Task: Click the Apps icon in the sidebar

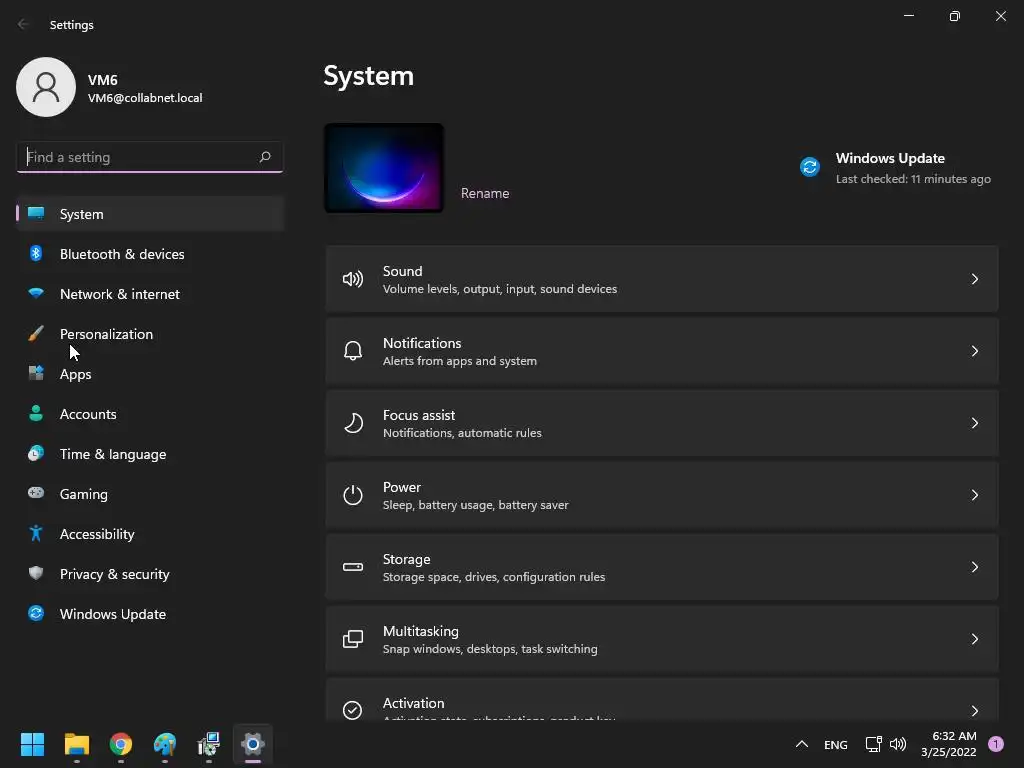Action: (x=36, y=374)
